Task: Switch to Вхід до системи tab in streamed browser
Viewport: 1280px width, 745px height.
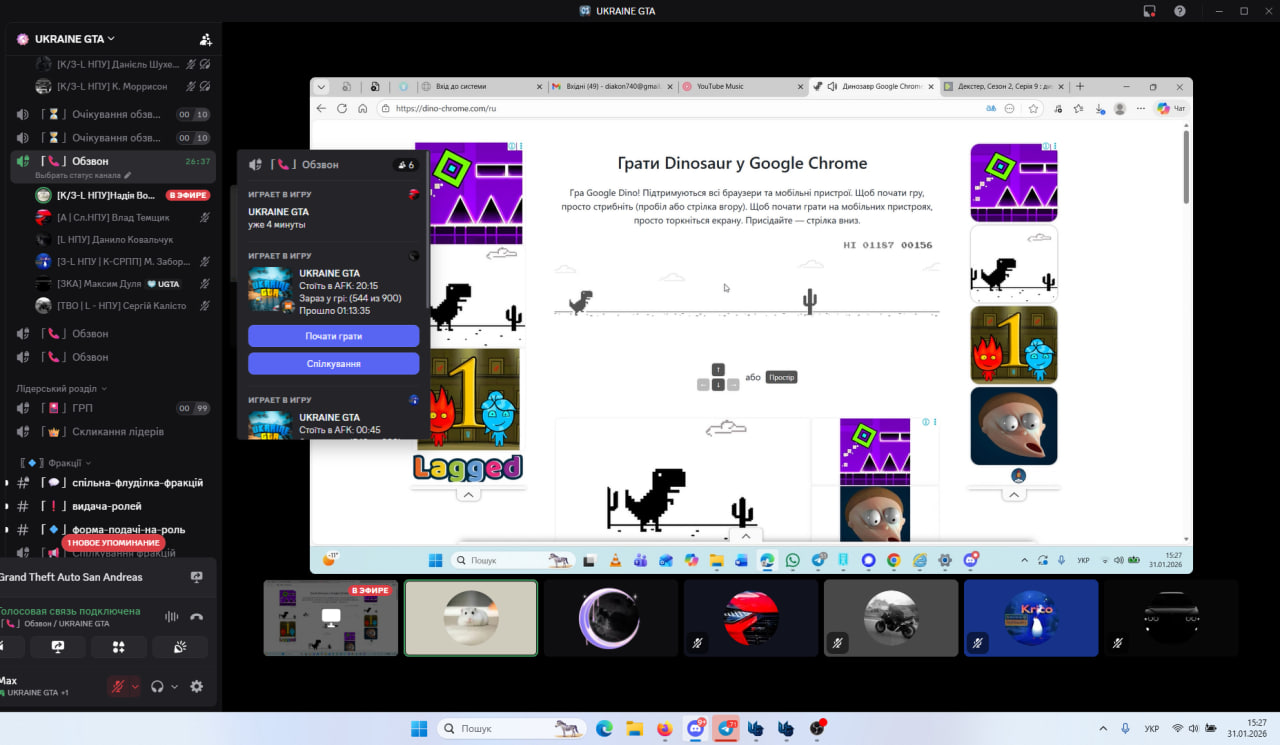Action: (x=483, y=86)
